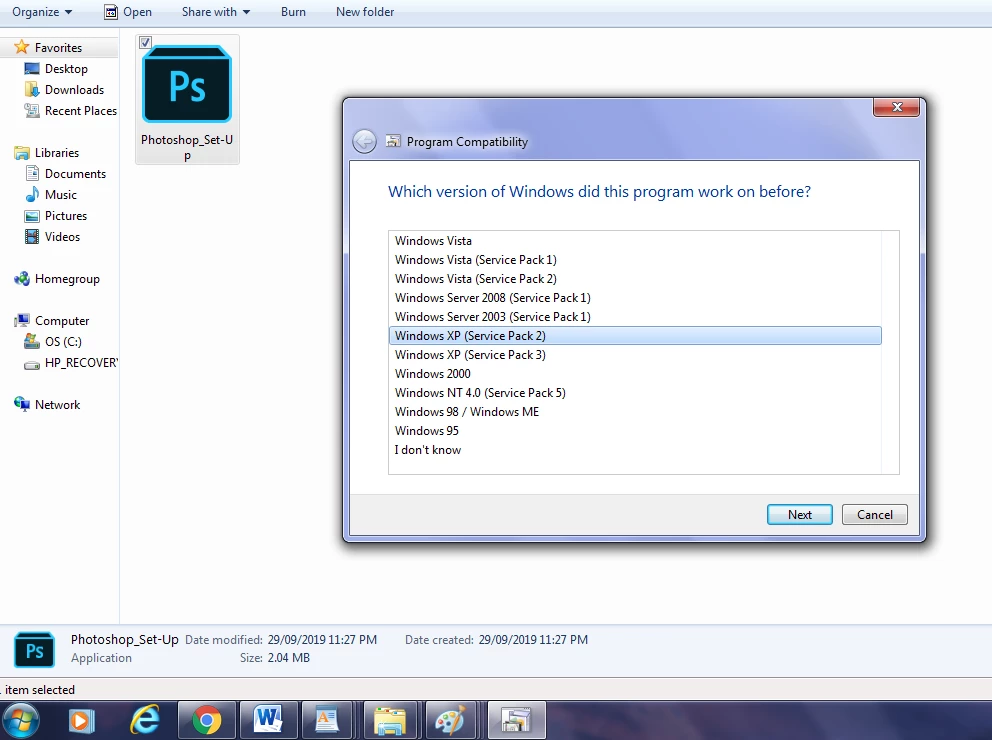
Task: Select Windows XP (Service Pack 2) entry
Action: [x=635, y=335]
